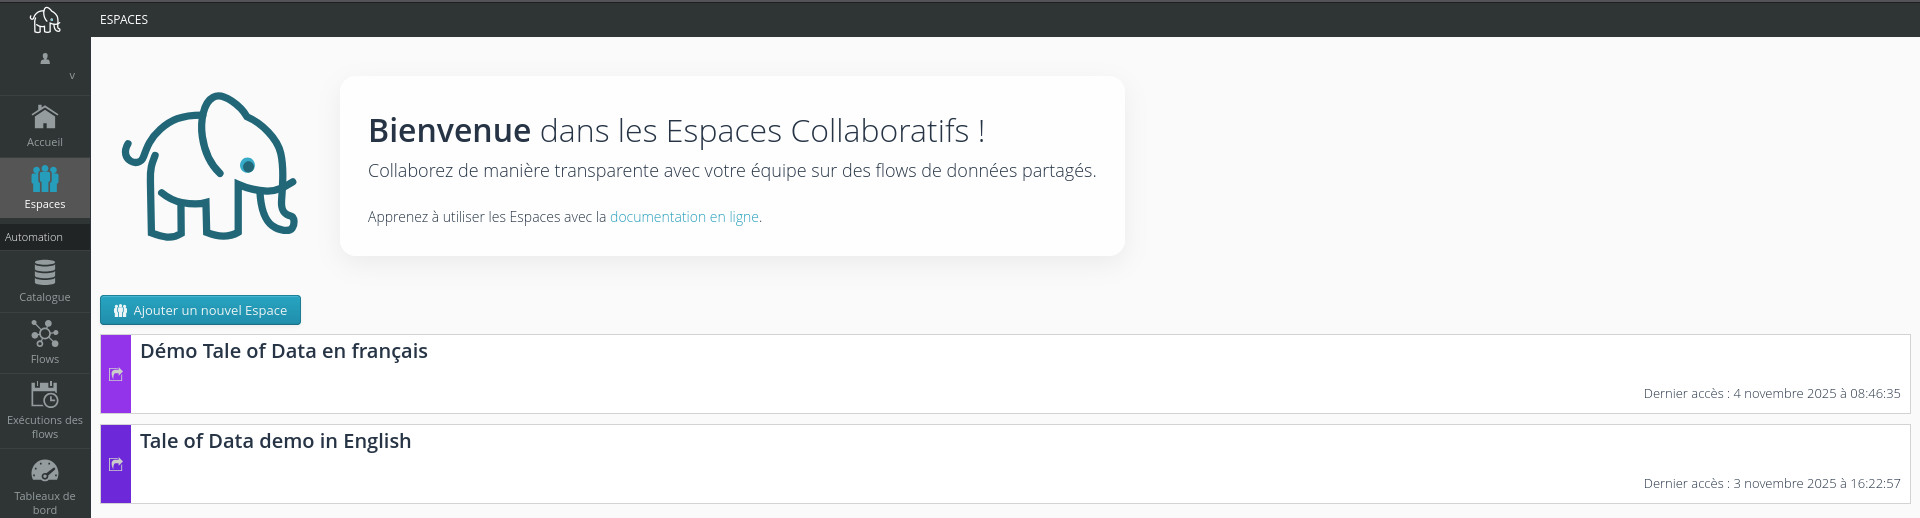Click share icon on Démo Tale of Data
Image resolution: width=1920 pixels, height=518 pixels.
point(116,374)
